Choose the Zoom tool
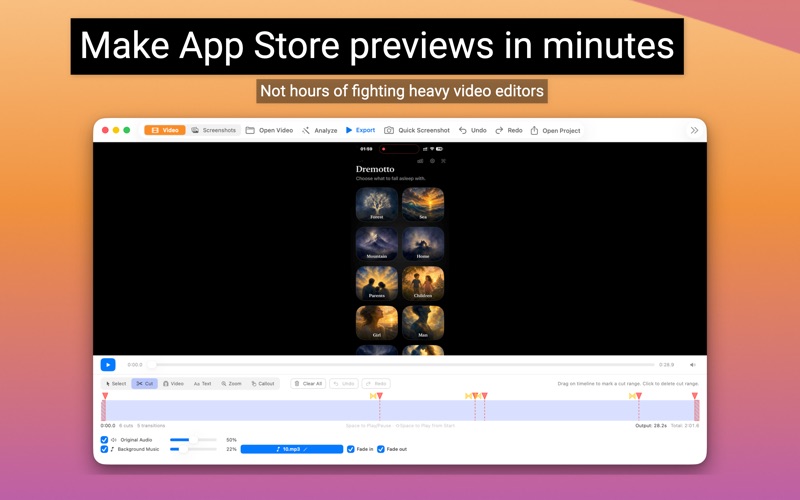Image resolution: width=800 pixels, height=500 pixels. (232, 384)
